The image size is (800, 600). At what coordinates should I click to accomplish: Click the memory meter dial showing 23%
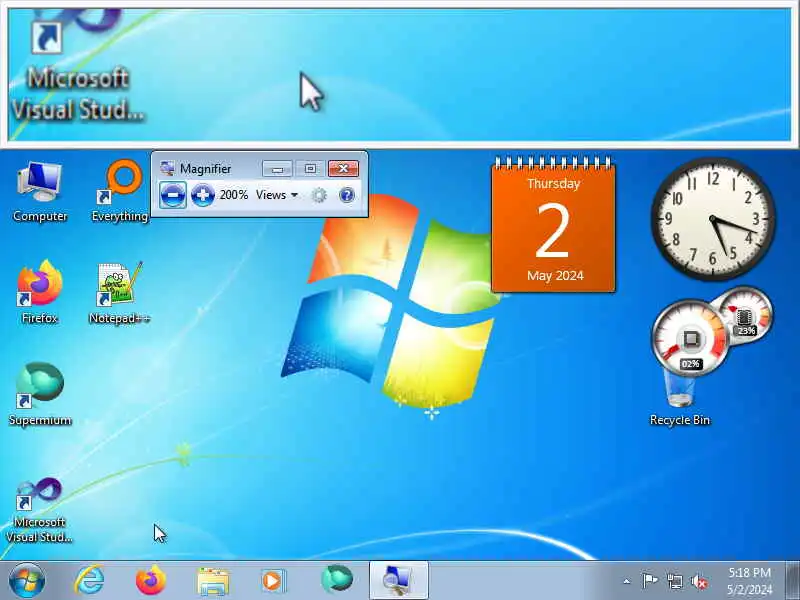tap(747, 314)
